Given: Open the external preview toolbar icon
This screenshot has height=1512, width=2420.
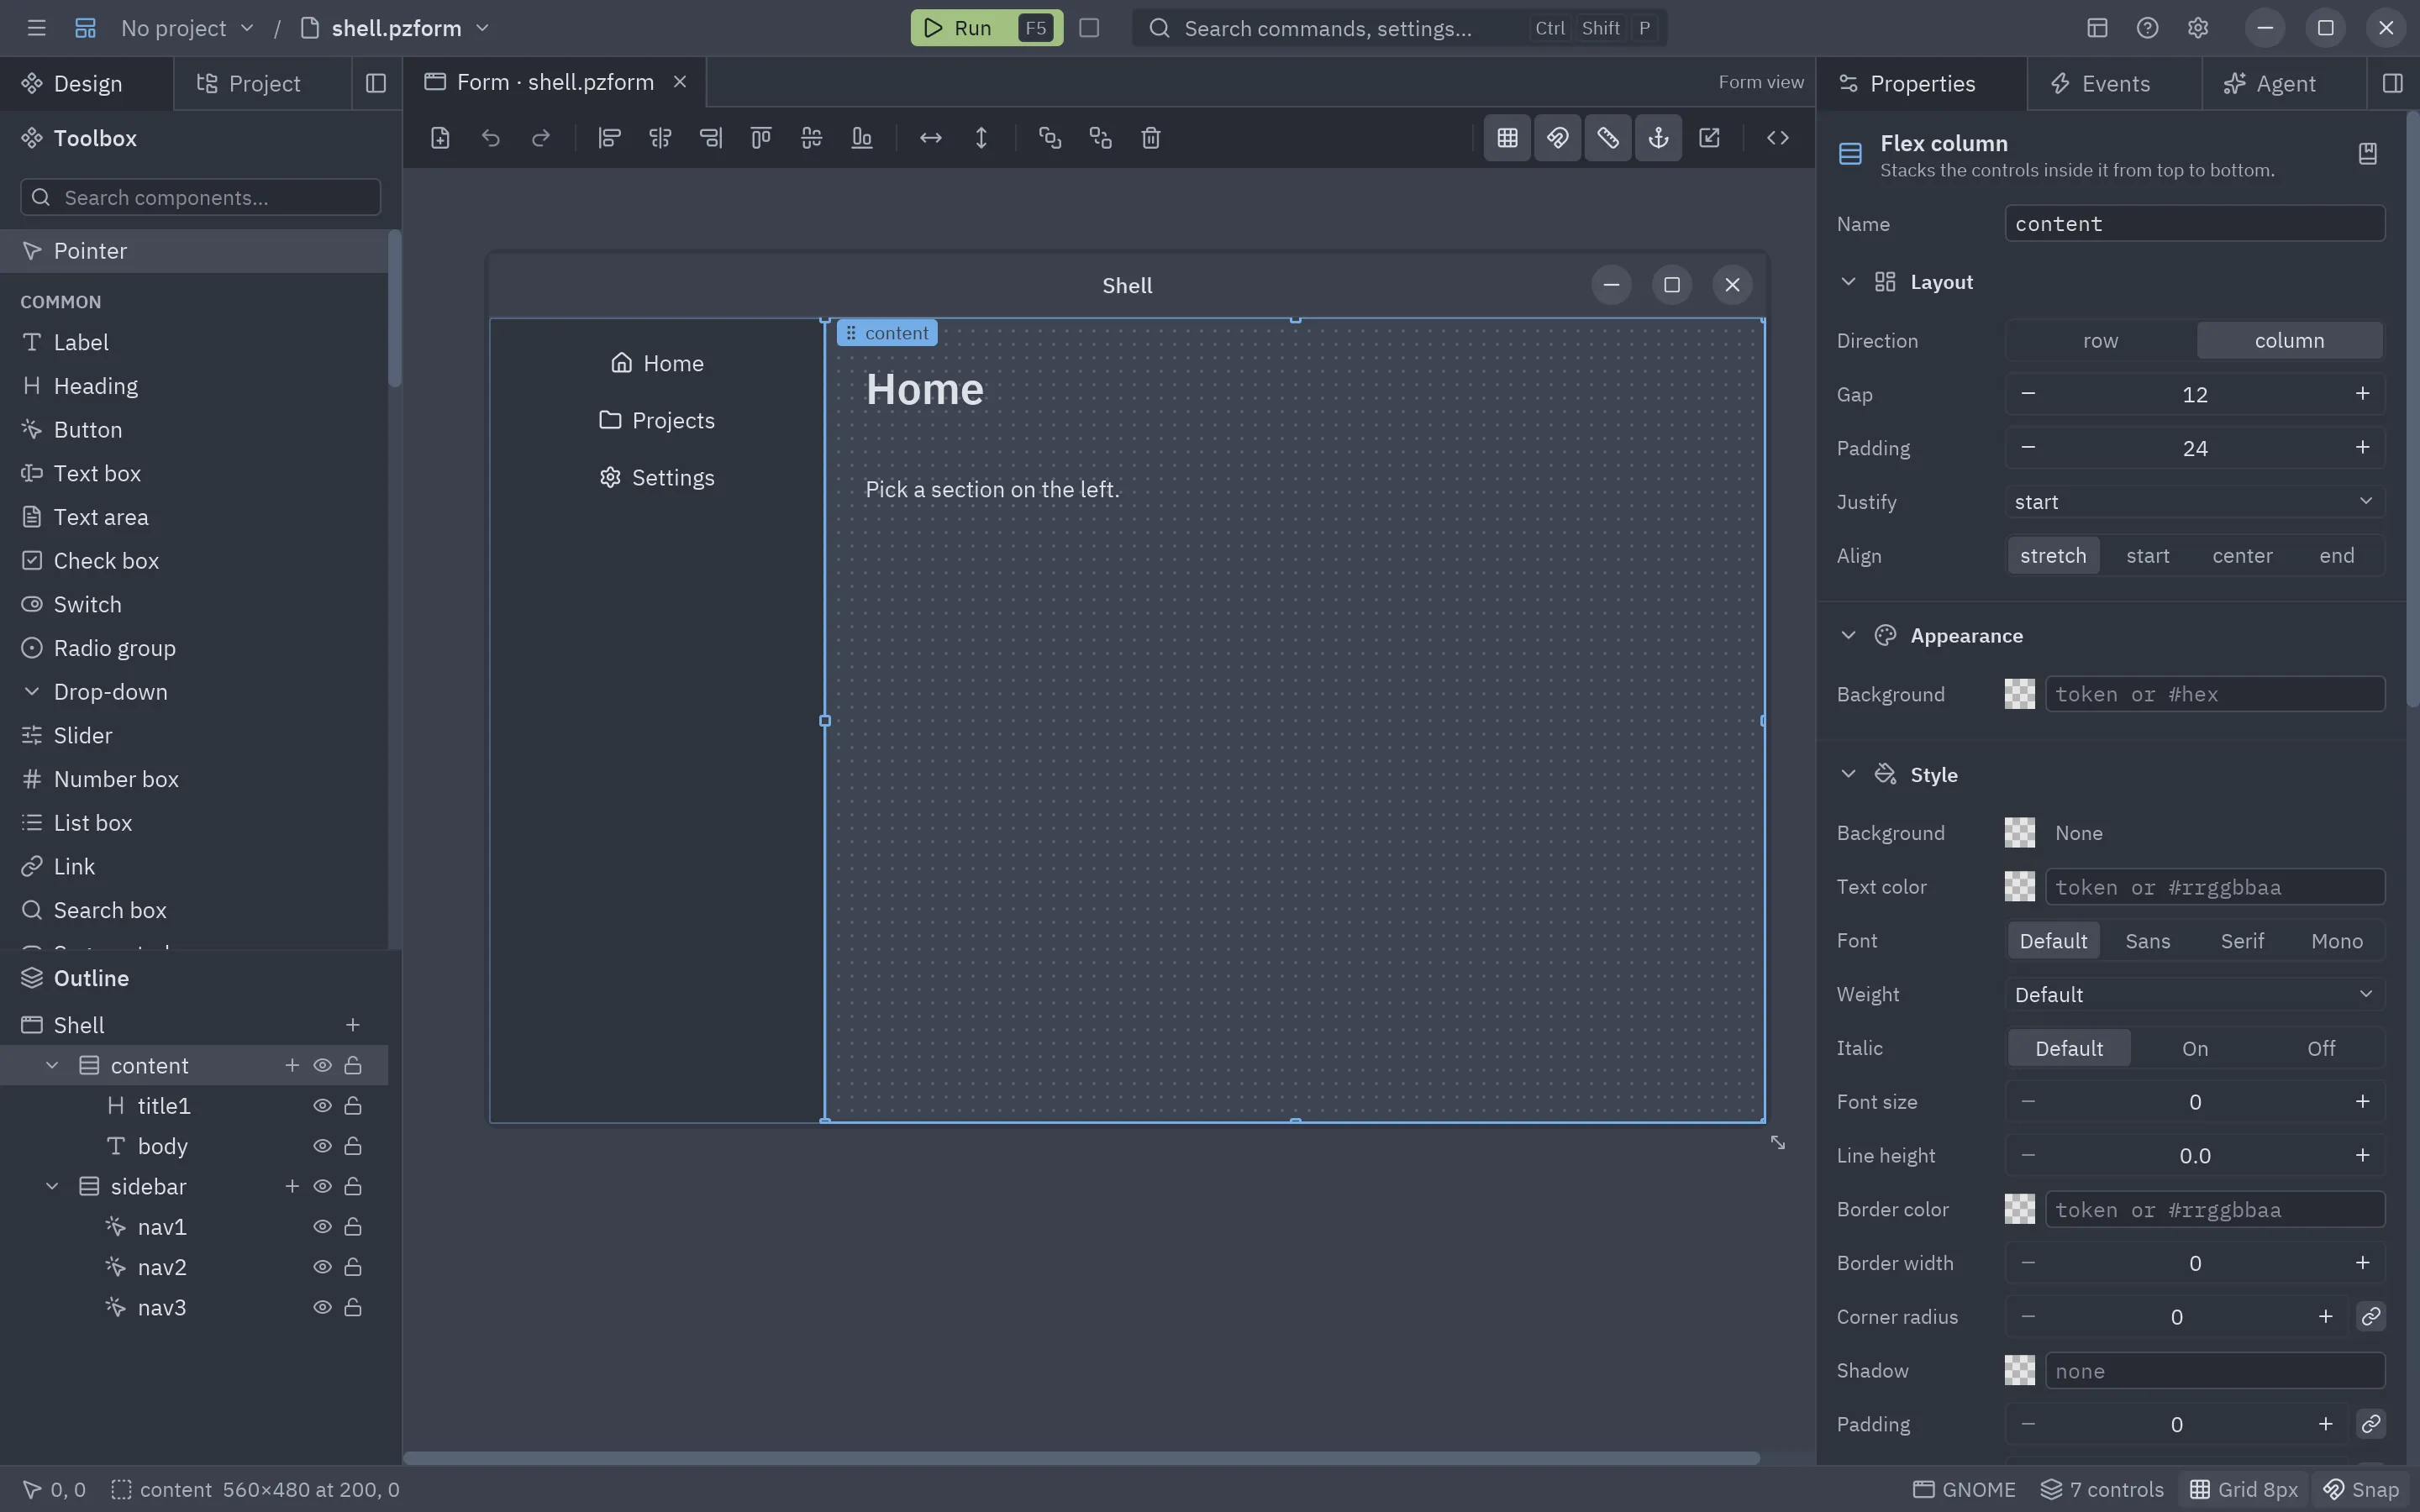Looking at the screenshot, I should [1709, 138].
